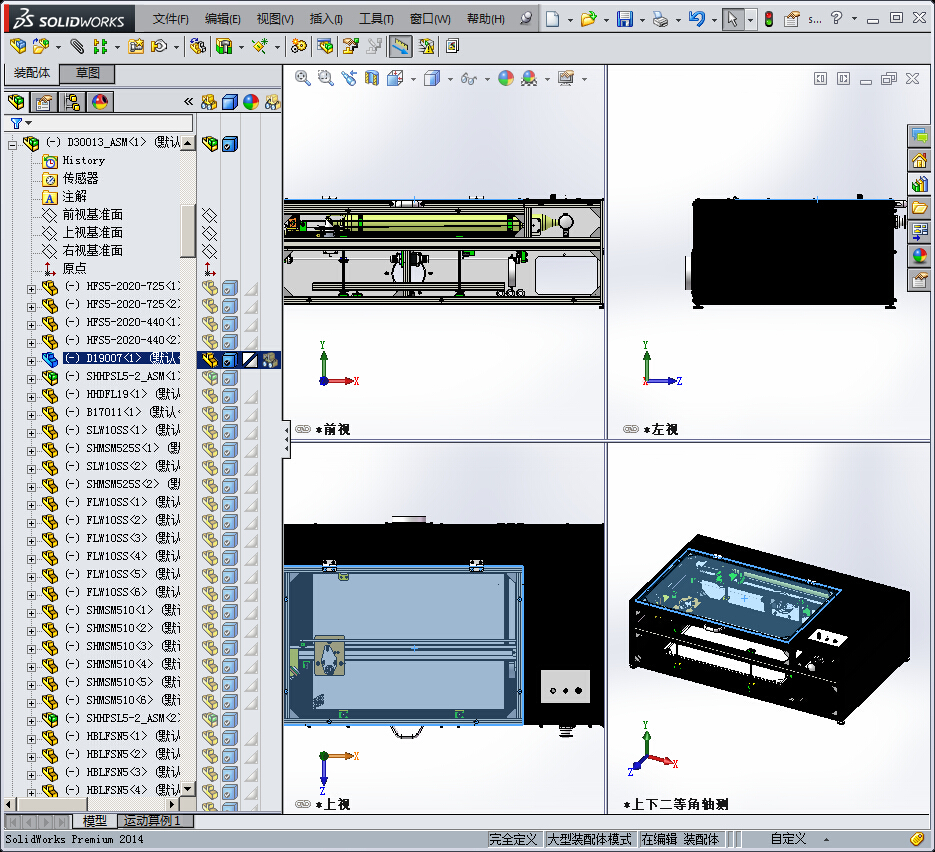The image size is (935, 852).
Task: Click the Print icon
Action: point(660,19)
